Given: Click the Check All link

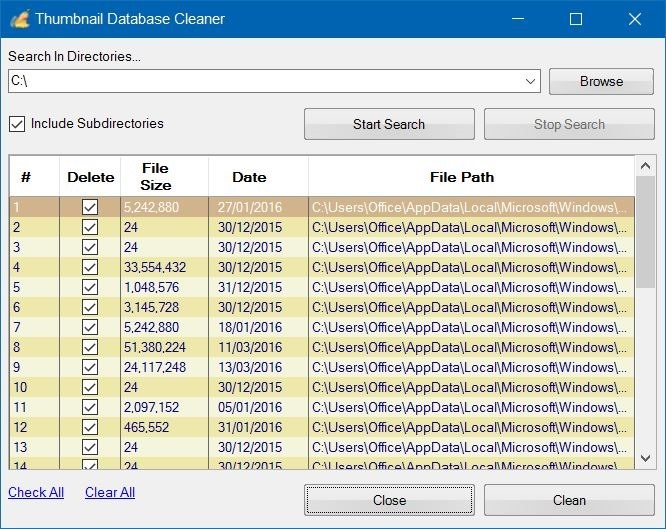Looking at the screenshot, I should click(36, 492).
